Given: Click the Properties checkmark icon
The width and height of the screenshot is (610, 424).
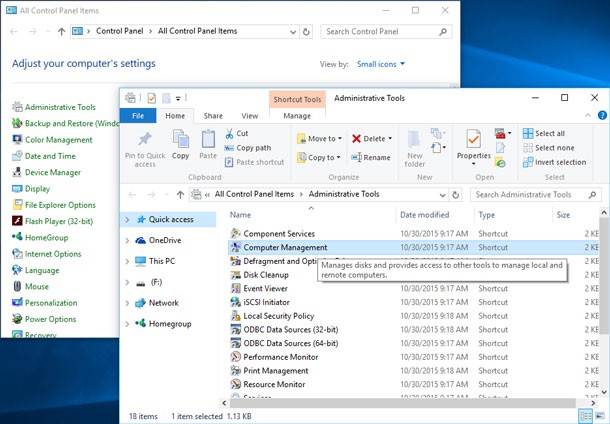Looking at the screenshot, I should 473,139.
